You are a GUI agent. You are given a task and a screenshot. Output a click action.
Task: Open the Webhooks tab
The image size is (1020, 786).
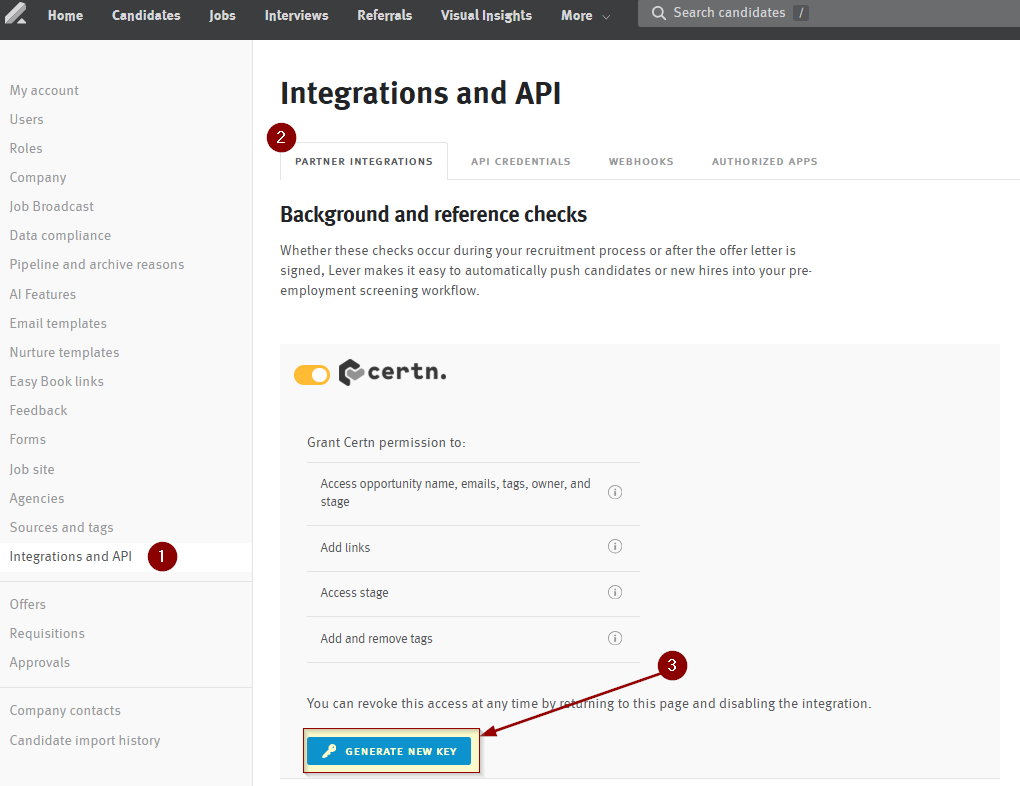pos(641,160)
